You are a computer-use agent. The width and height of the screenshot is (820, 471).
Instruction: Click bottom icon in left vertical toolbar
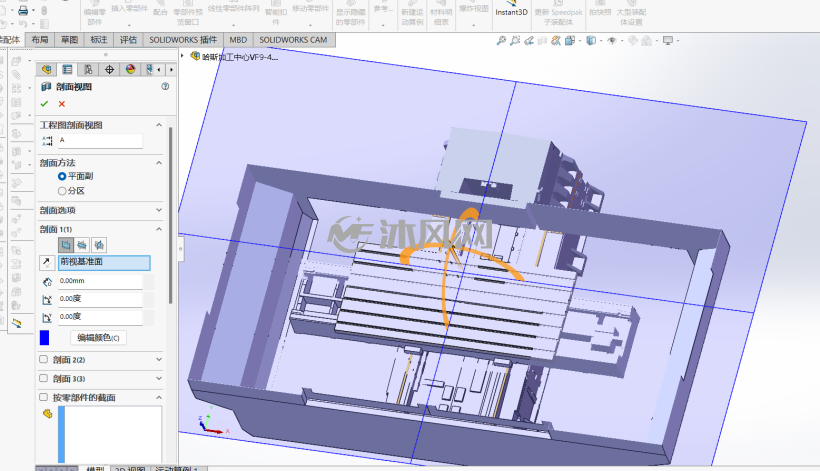(x=17, y=324)
